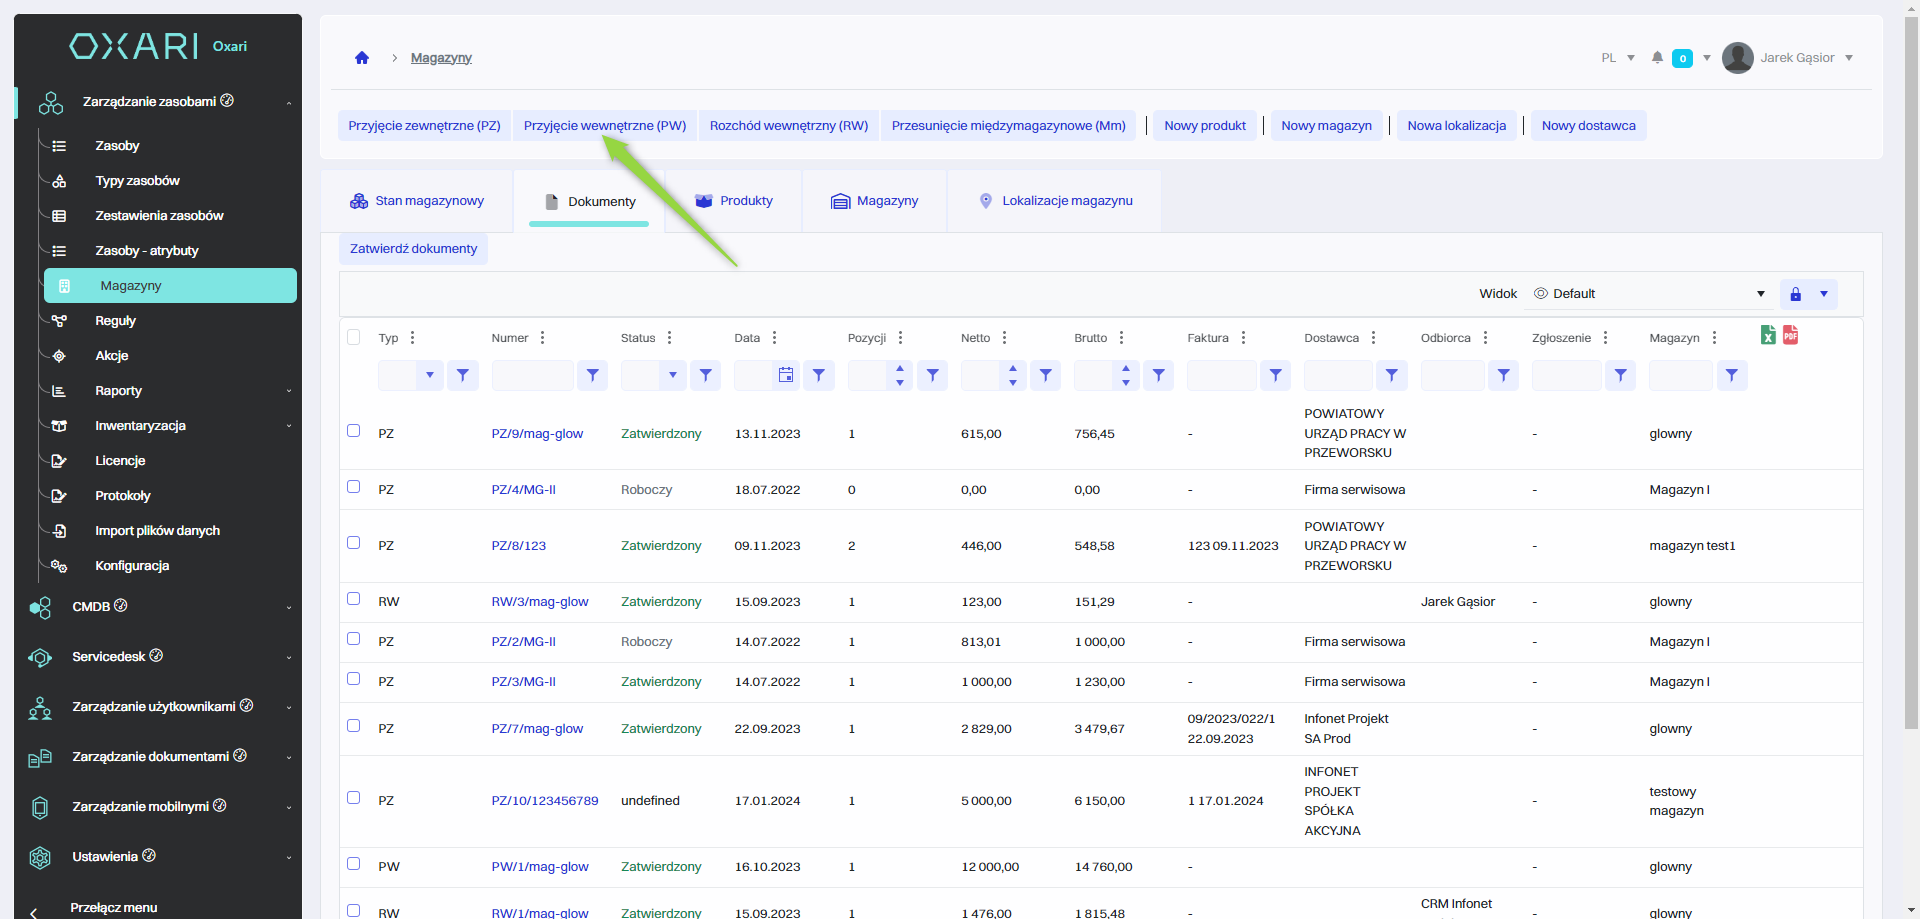1920x919 pixels.
Task: Export table to PDF icon
Action: [x=1790, y=335]
